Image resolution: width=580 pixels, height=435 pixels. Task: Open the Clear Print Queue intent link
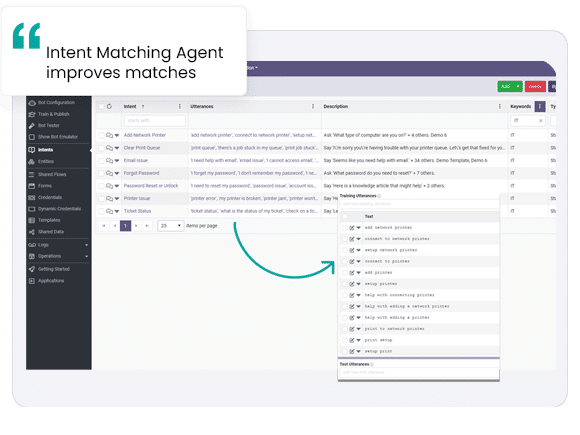tap(142, 148)
